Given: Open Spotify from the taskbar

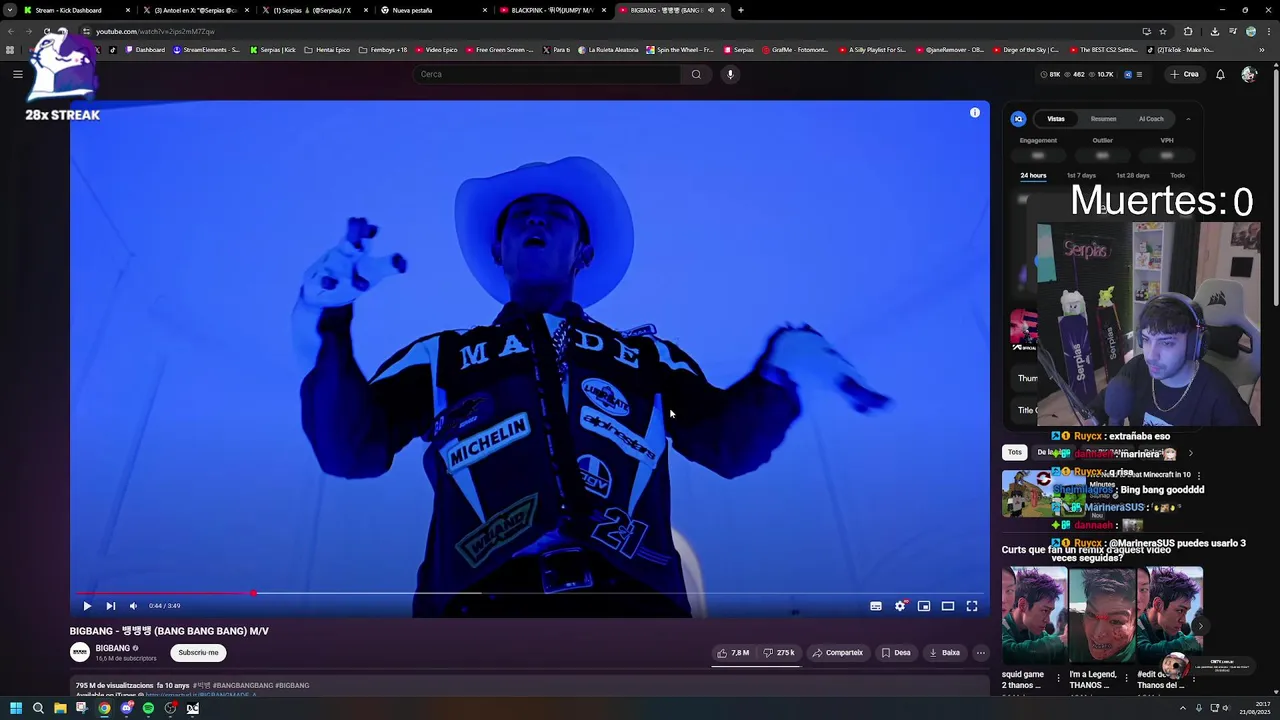Looking at the screenshot, I should point(148,709).
